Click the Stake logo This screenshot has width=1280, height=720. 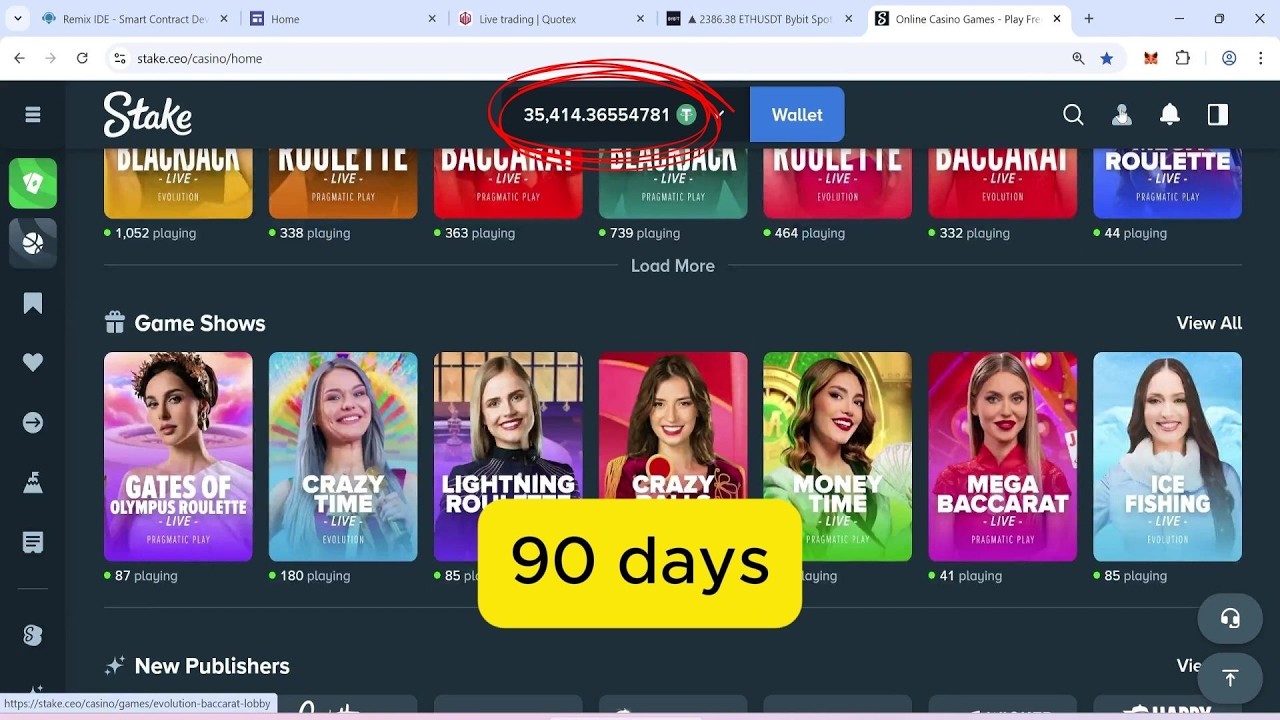pyautogui.click(x=148, y=114)
